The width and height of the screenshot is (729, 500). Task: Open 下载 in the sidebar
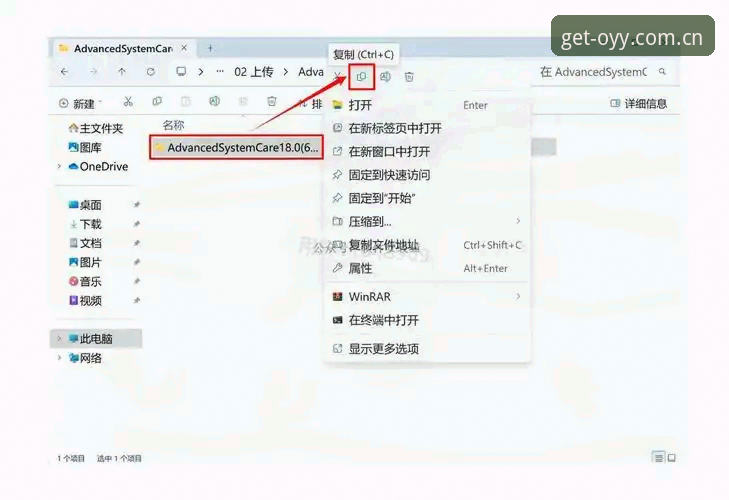(x=85, y=224)
